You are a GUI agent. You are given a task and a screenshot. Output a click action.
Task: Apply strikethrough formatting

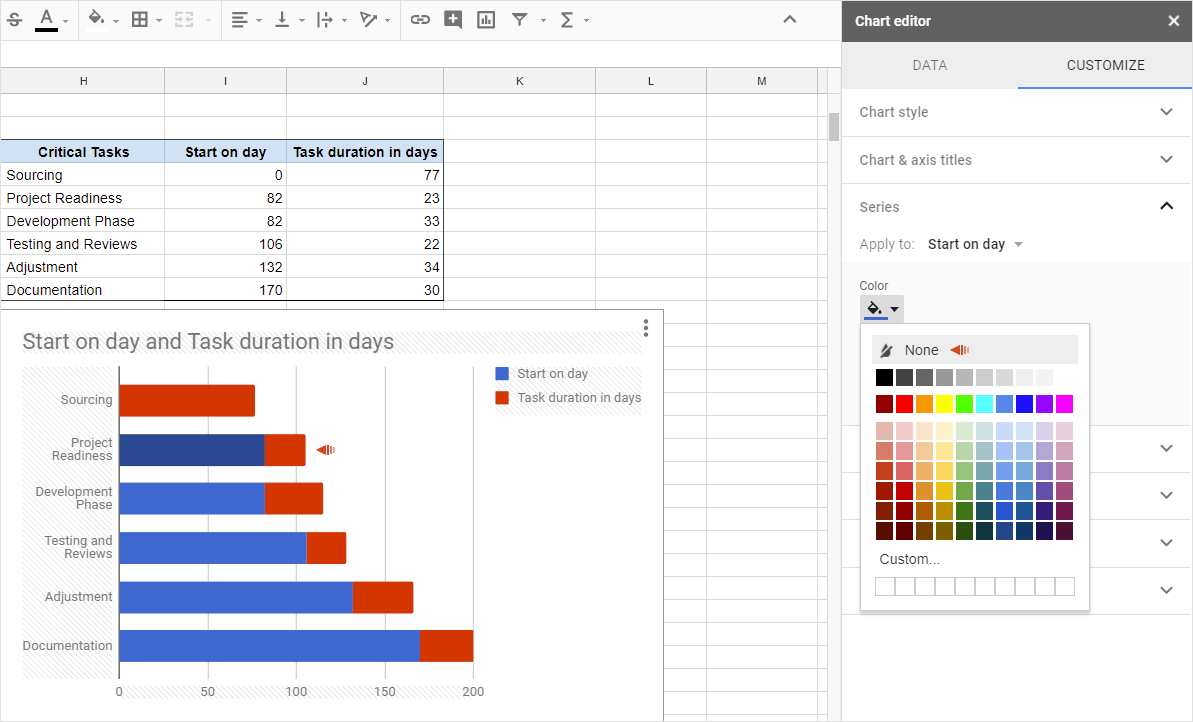[15, 19]
